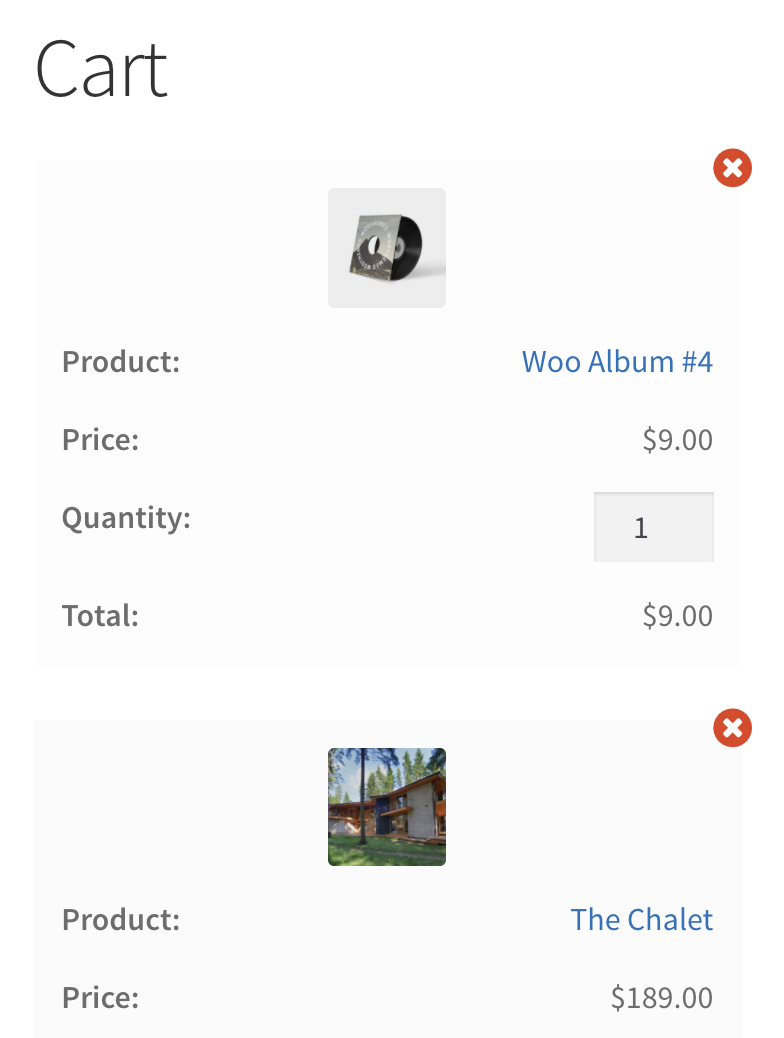Click the Price label beside $189.00
784x1038 pixels.
(100, 997)
